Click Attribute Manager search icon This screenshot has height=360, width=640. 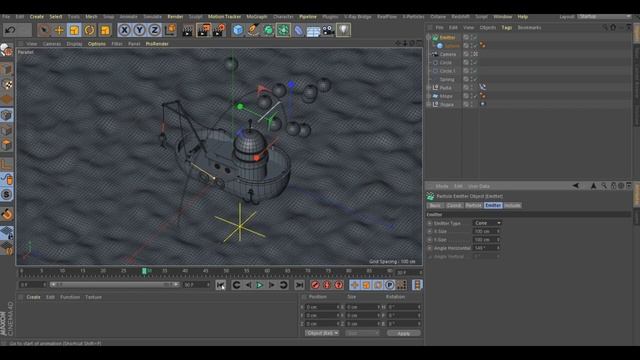tap(604, 186)
